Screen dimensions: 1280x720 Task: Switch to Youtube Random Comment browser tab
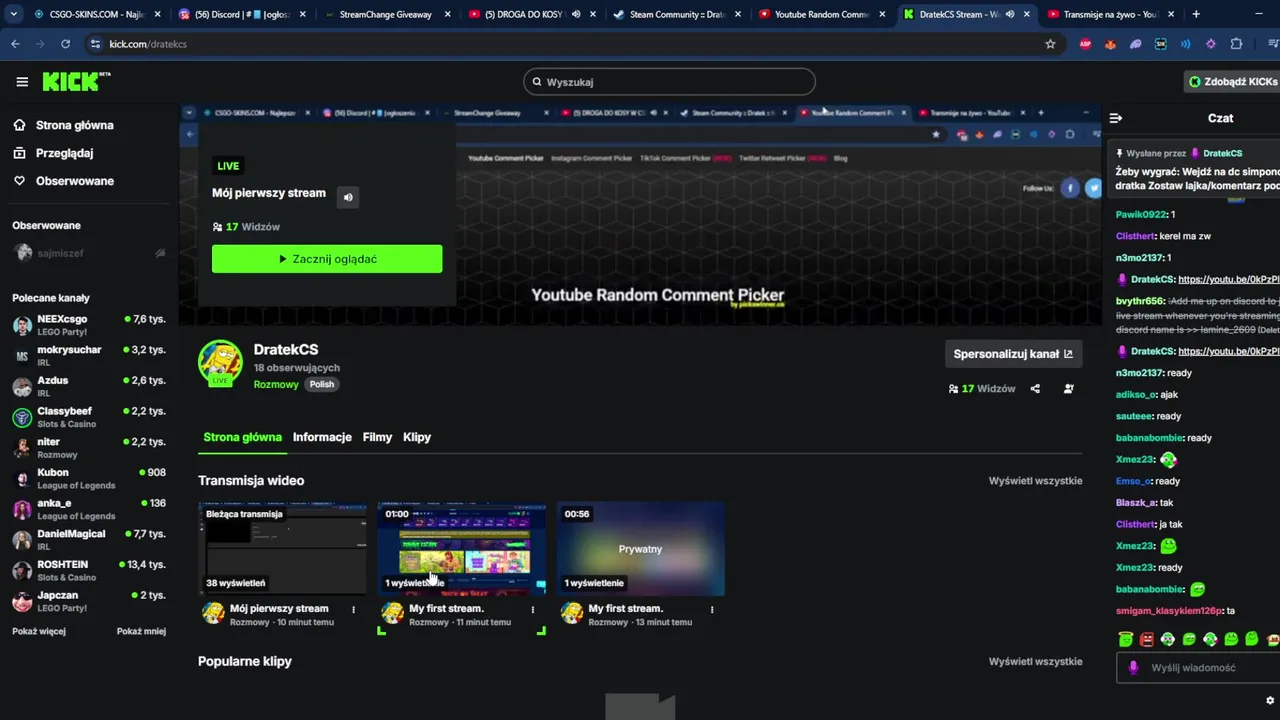pyautogui.click(x=821, y=14)
